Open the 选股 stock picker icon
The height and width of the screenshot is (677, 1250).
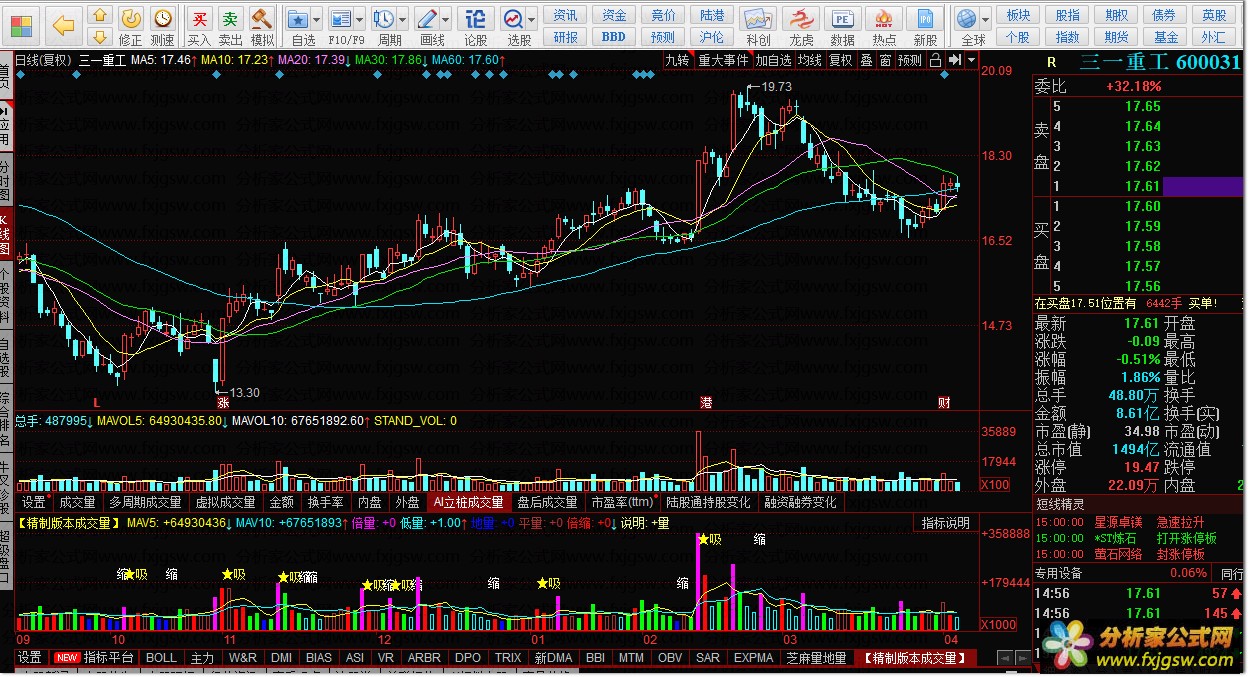pos(513,18)
